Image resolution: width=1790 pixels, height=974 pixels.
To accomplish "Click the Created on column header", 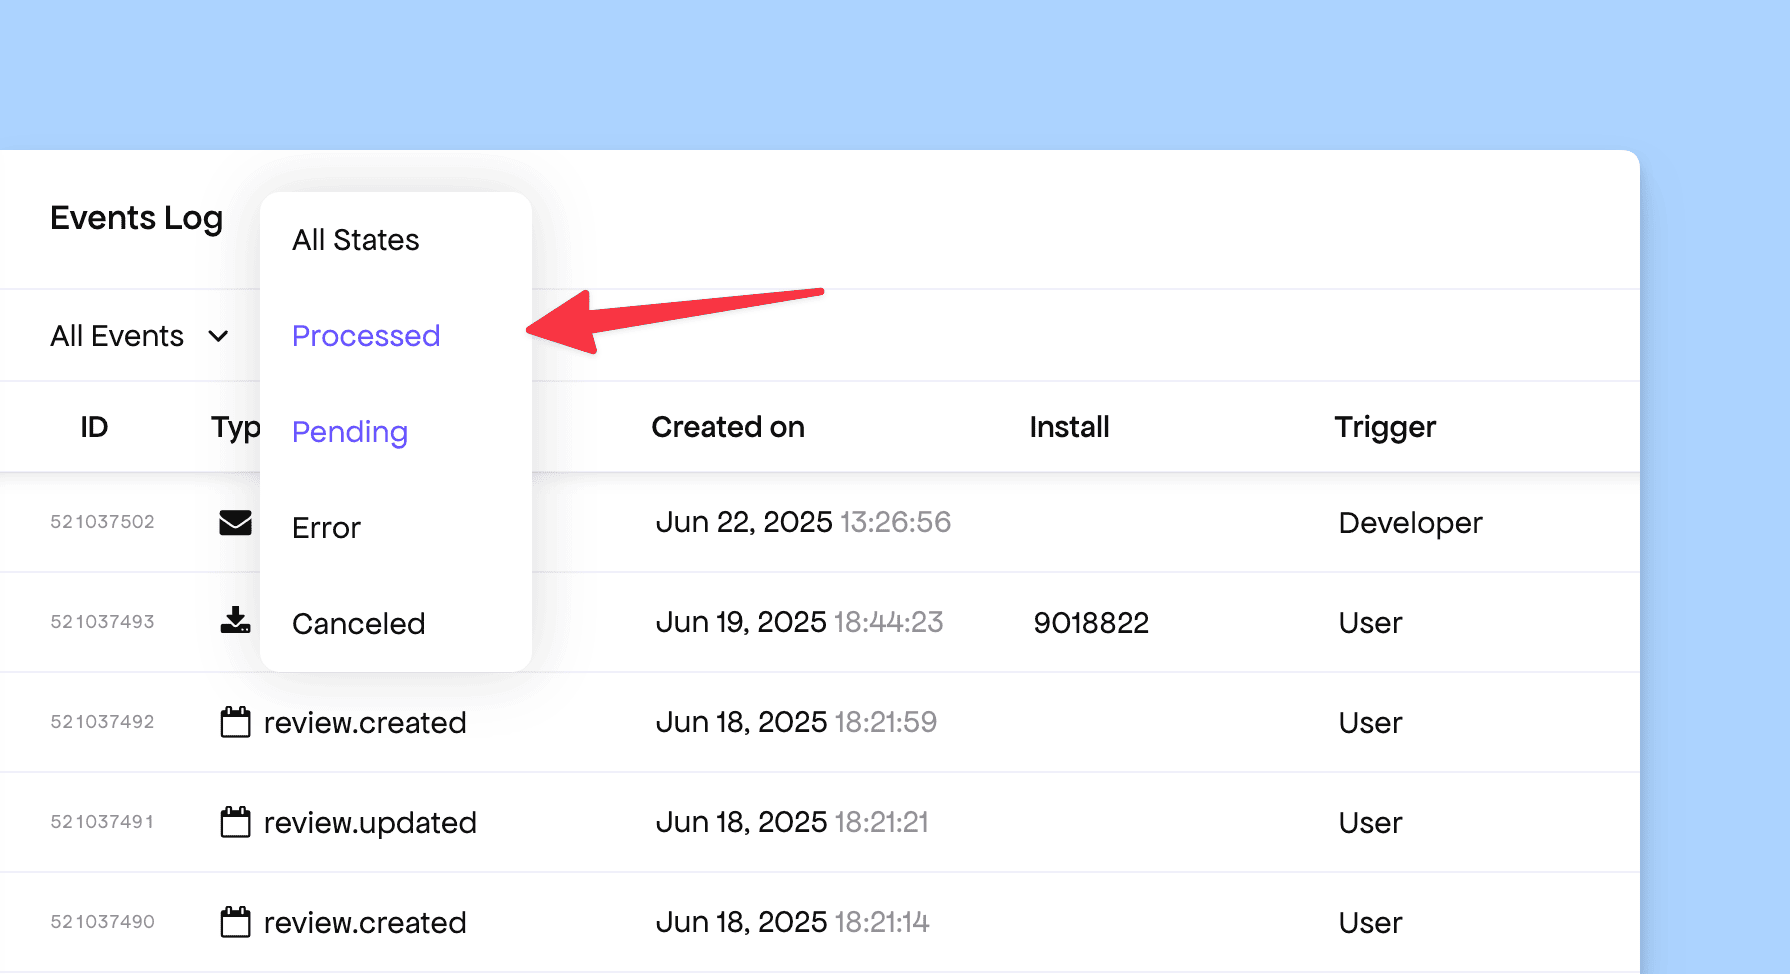I will click(728, 427).
